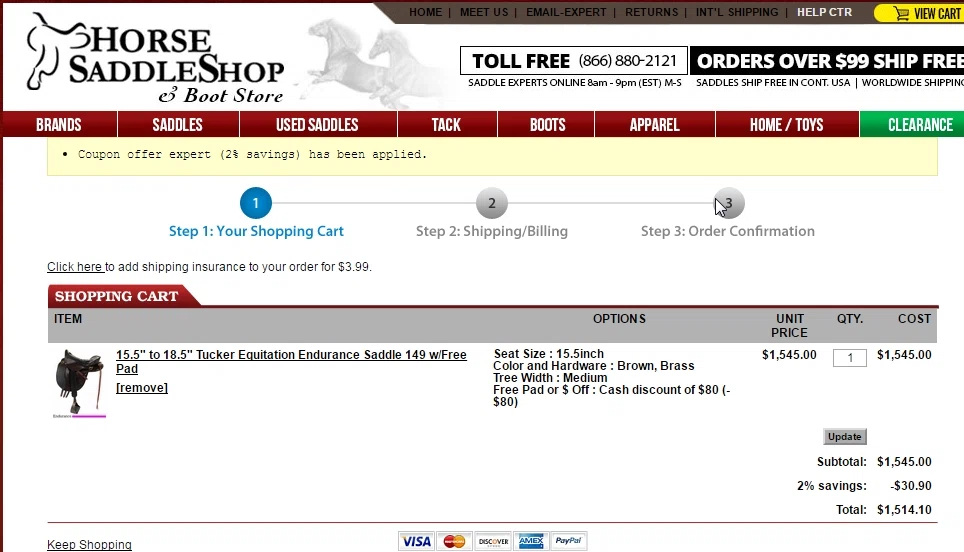Click the toll free phone number box
Viewport: 964px width, 552px height.
point(574,61)
